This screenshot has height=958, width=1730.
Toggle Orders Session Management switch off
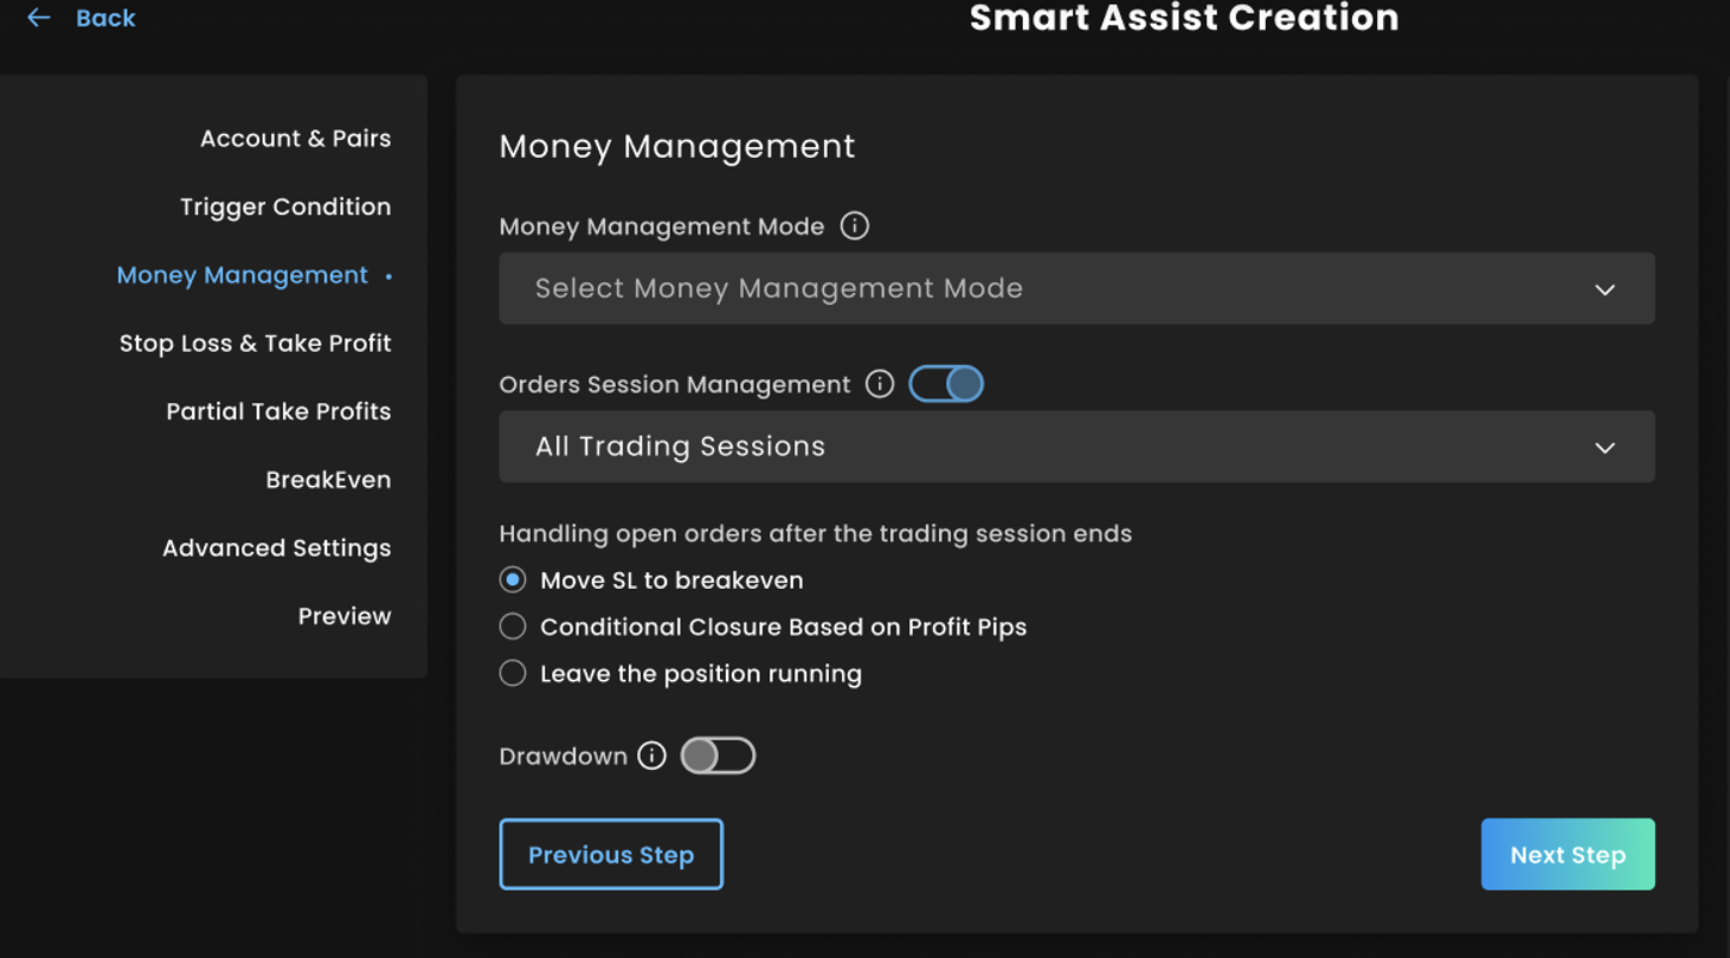[x=946, y=384]
